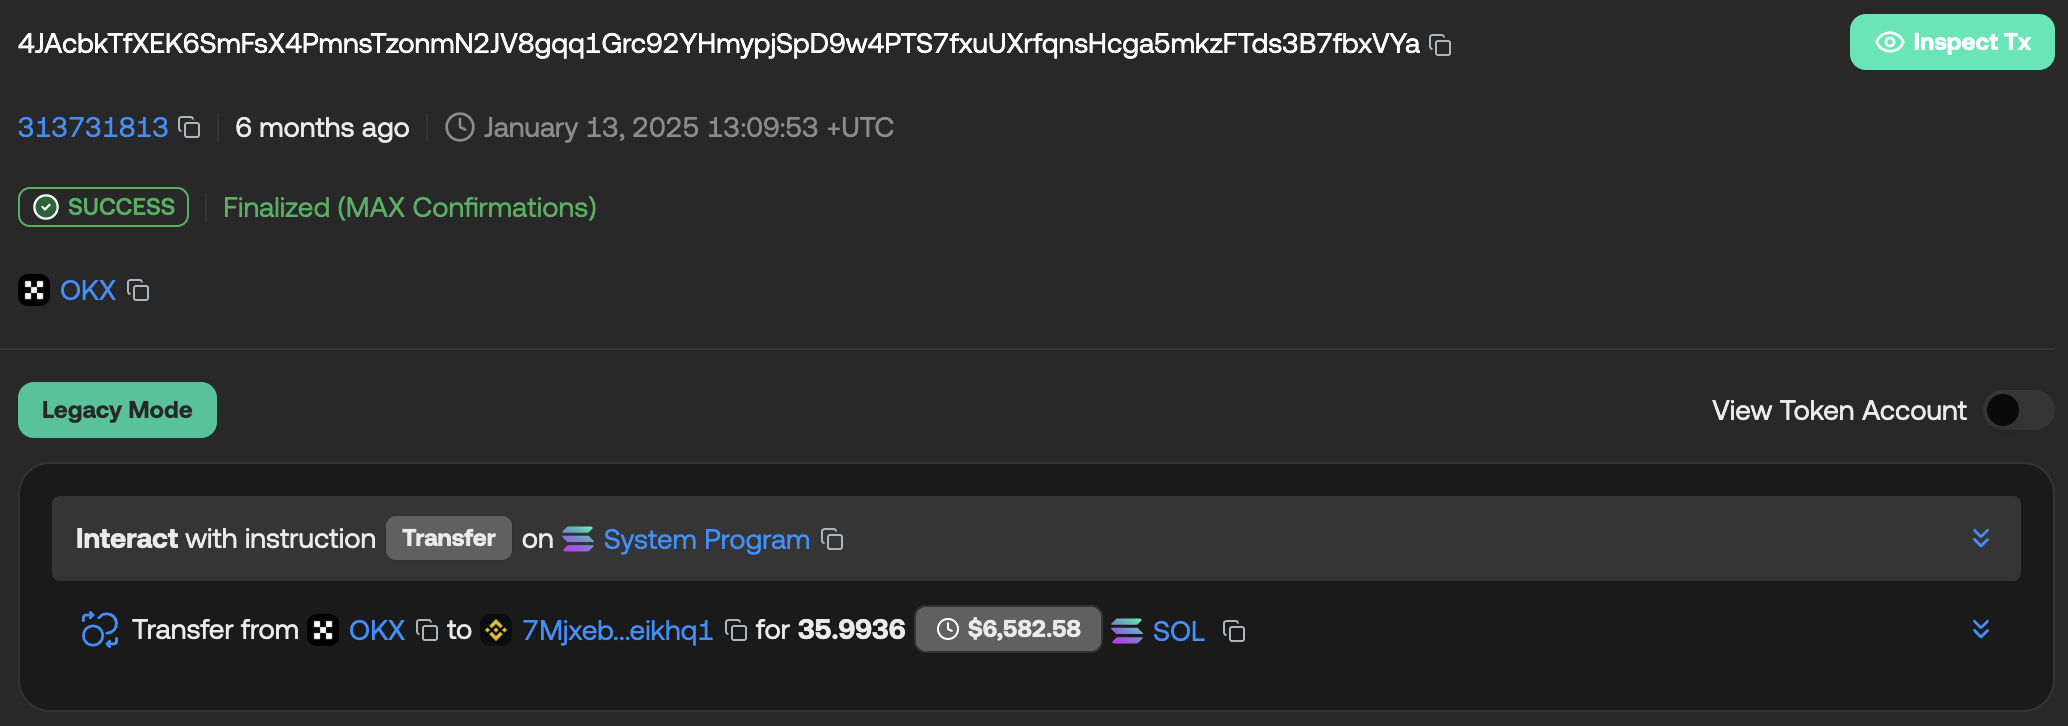This screenshot has height=726, width=2068.
Task: Click the Transfer instruction tag
Action: (448, 538)
